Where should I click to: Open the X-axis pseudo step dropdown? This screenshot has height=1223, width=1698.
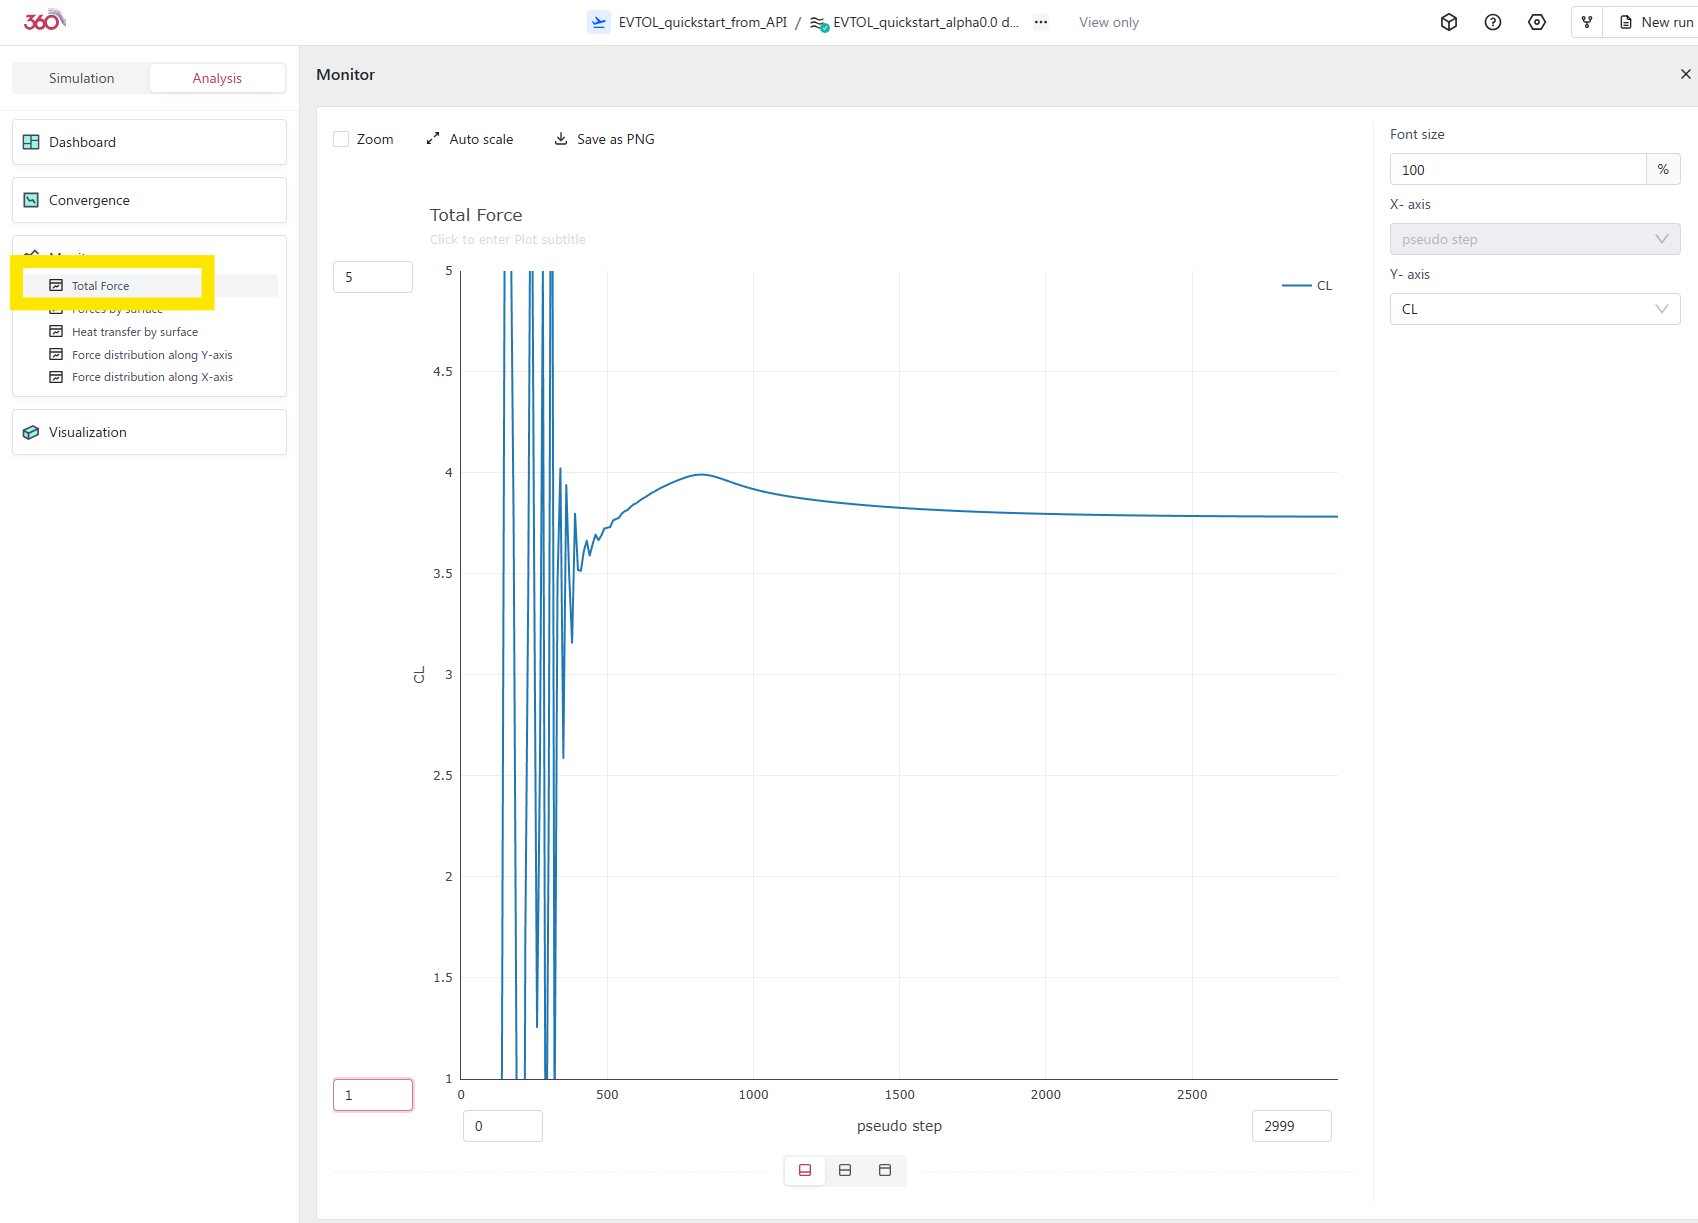coord(1534,239)
